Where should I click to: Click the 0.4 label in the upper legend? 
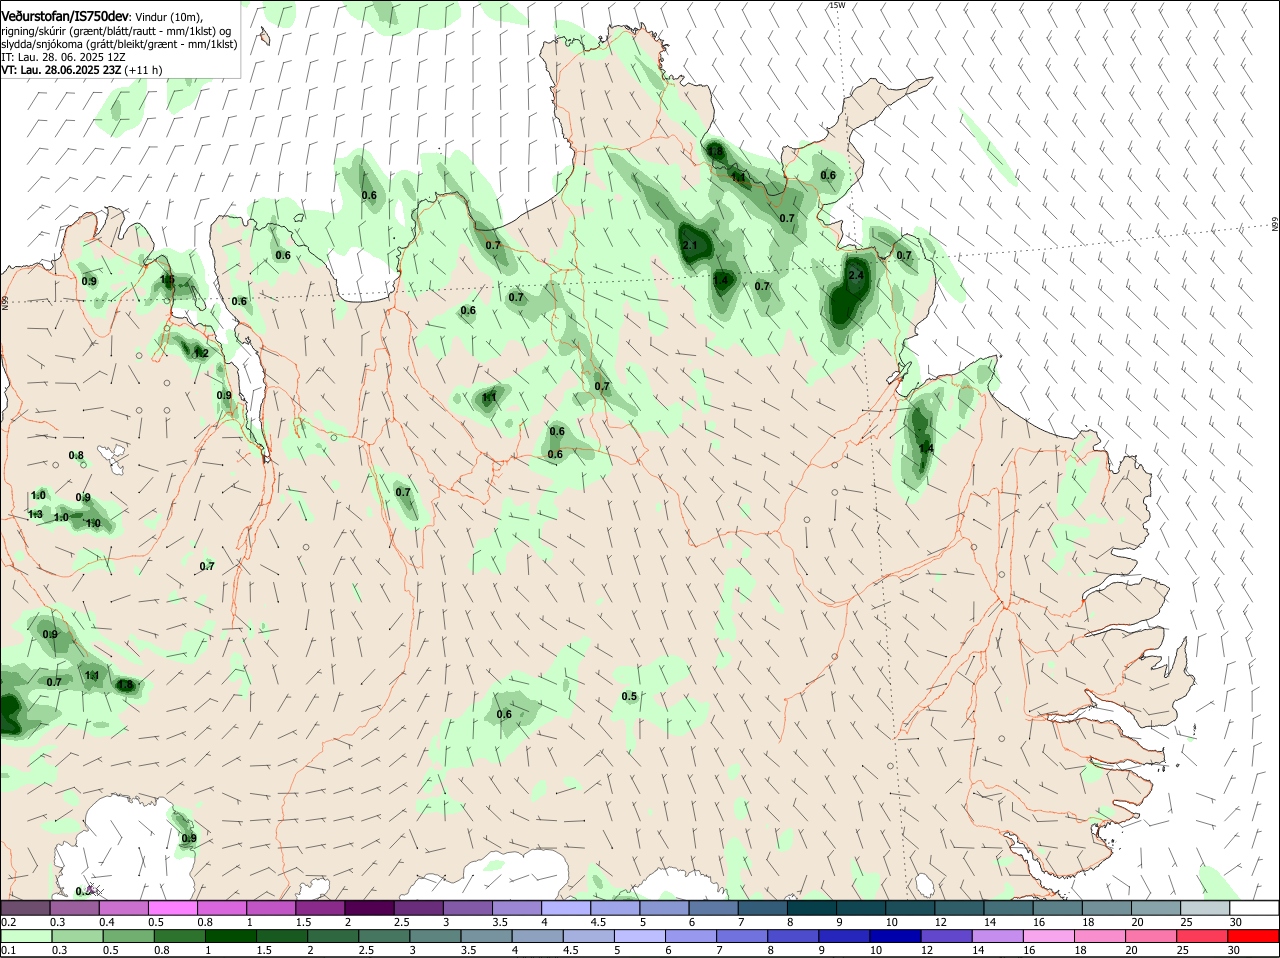[106, 922]
